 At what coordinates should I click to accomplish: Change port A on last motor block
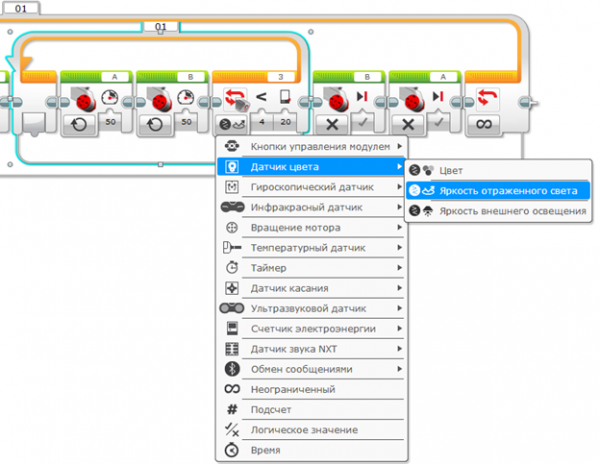(x=443, y=77)
